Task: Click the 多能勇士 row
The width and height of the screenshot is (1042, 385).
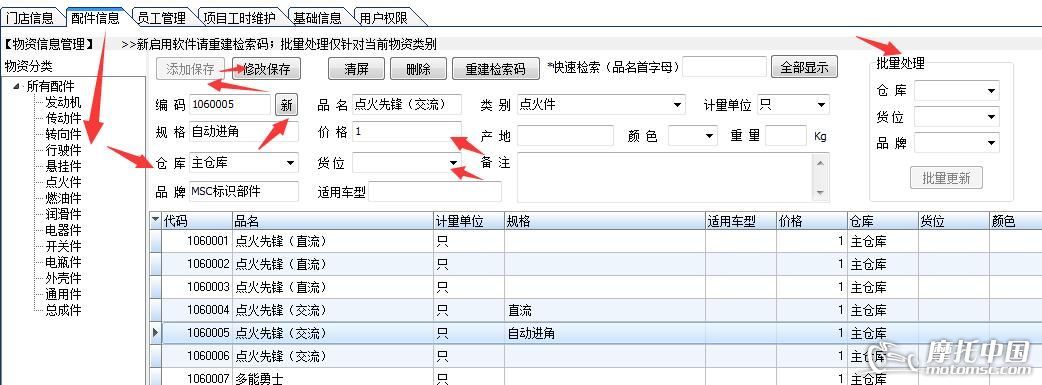Action: point(595,377)
